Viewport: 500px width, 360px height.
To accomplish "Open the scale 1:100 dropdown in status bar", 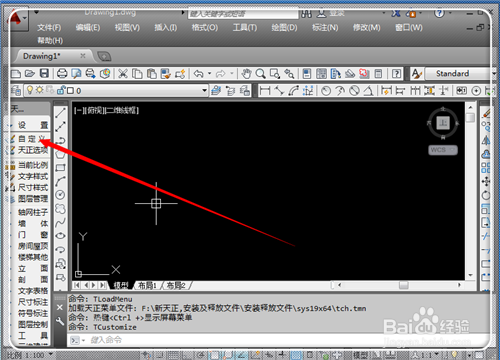I will [x=51, y=354].
